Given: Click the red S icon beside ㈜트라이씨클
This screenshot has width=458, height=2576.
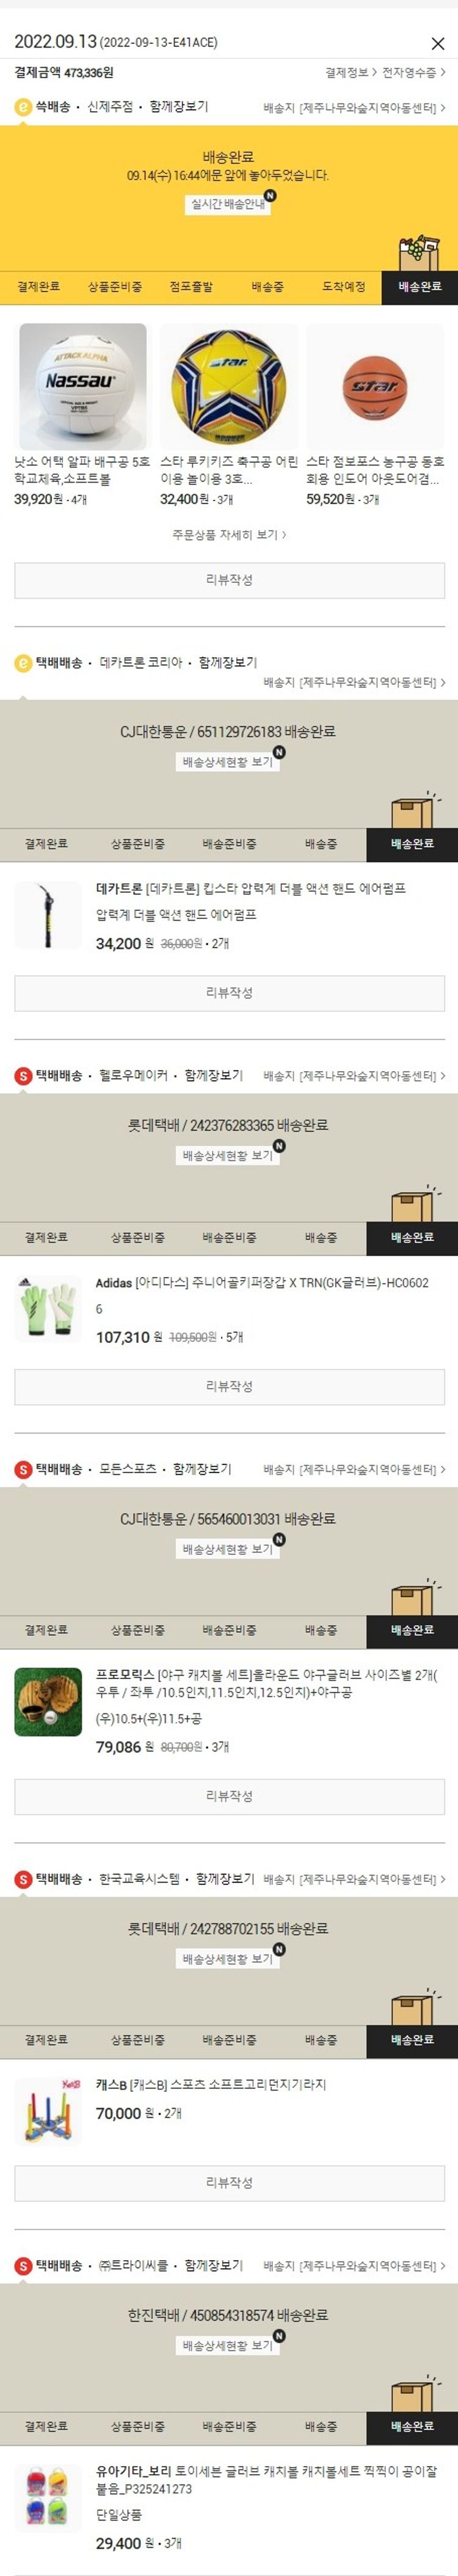Looking at the screenshot, I should (x=23, y=2265).
